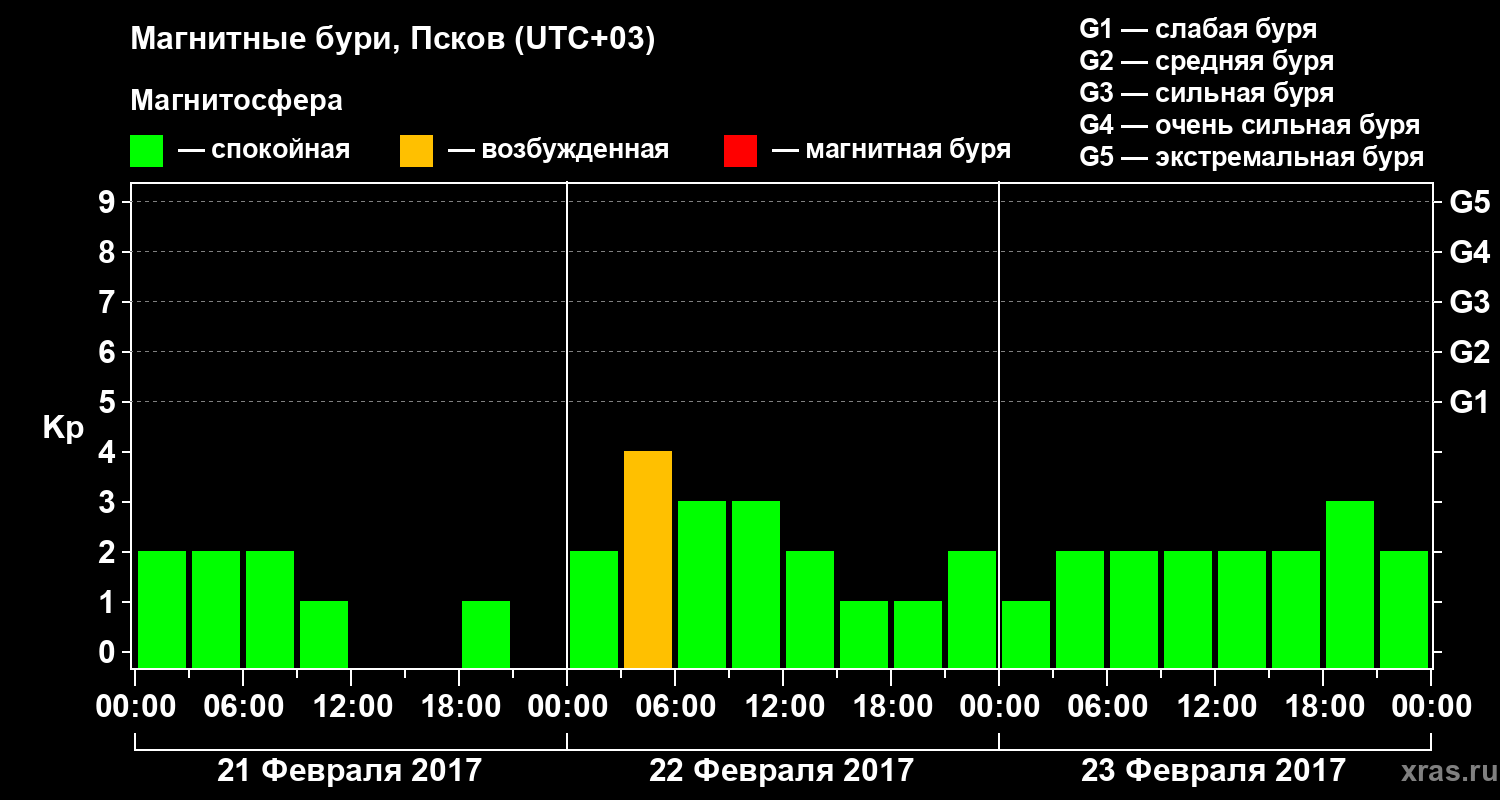The width and height of the screenshot is (1500, 800).
Task: Click the '21 Февраля 2017' date label
Action: tap(349, 771)
